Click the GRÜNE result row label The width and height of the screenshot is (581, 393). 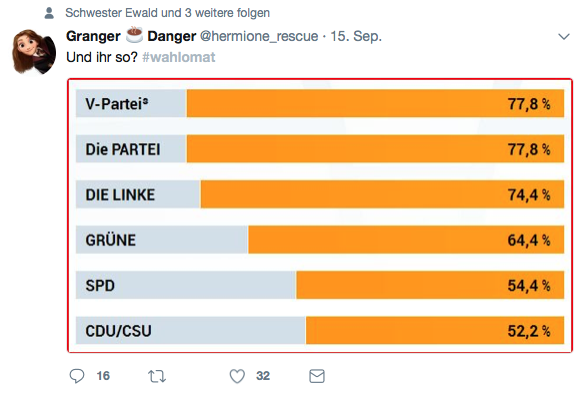tap(110, 240)
